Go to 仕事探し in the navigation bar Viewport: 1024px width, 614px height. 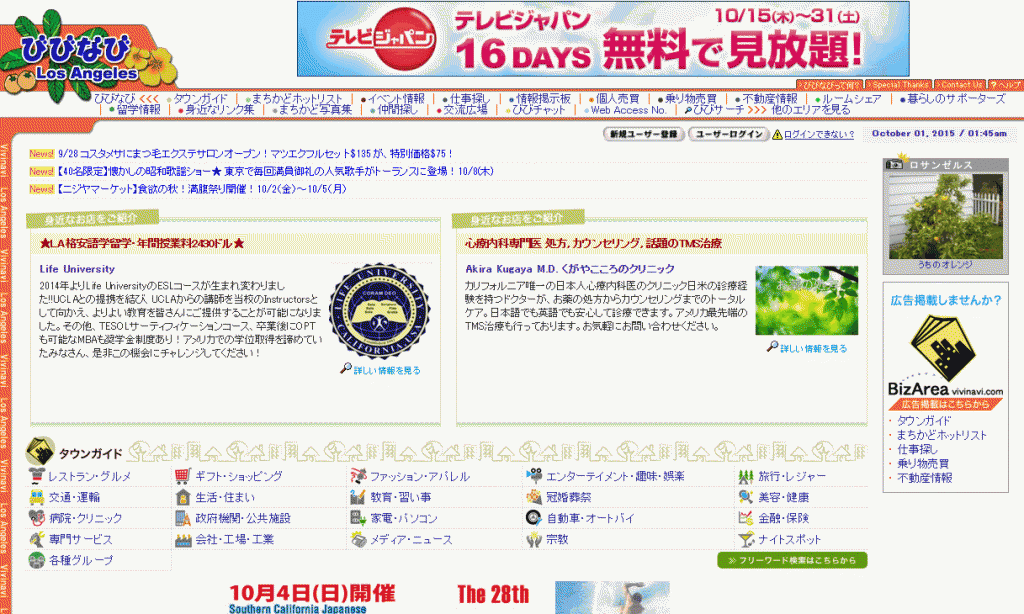pyautogui.click(x=470, y=99)
